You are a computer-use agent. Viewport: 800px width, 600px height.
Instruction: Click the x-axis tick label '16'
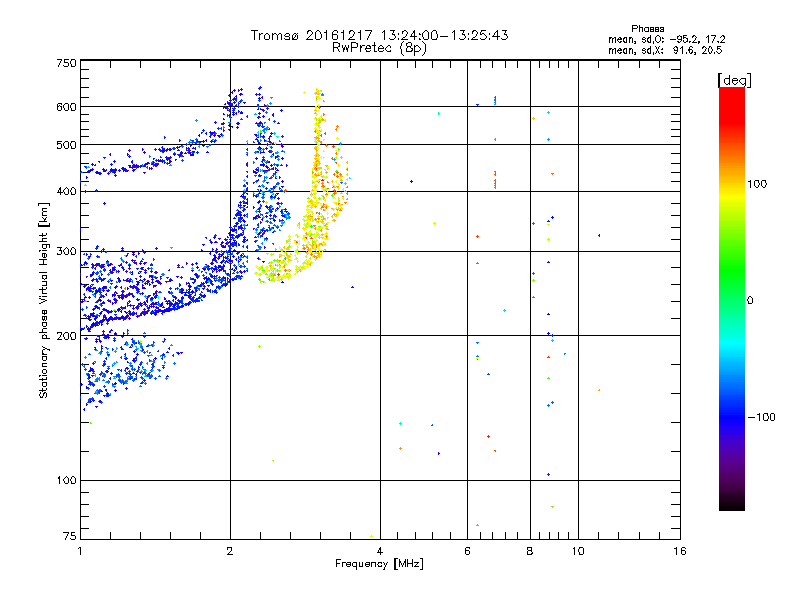(x=680, y=551)
